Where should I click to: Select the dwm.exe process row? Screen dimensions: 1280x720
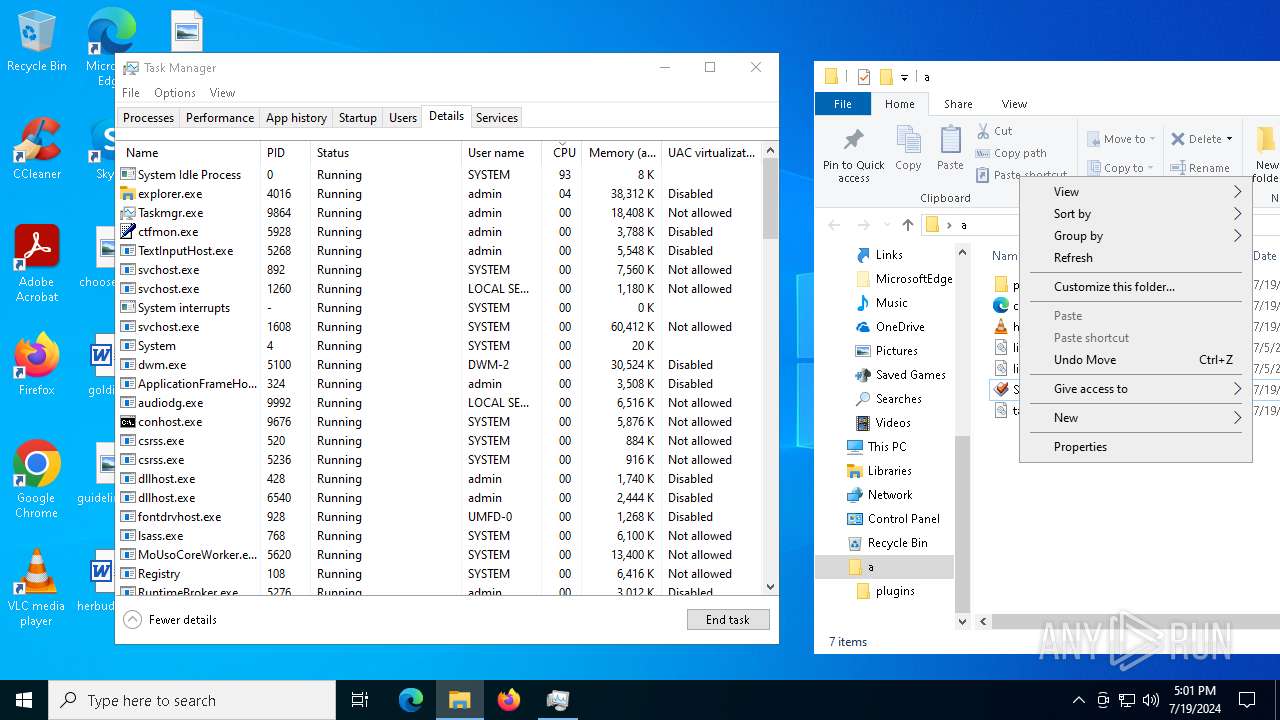(440, 365)
